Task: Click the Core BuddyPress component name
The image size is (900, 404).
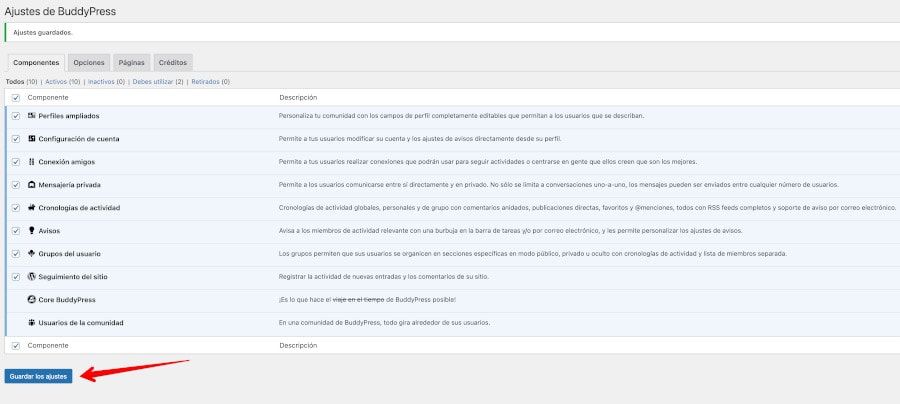Action: (67, 300)
